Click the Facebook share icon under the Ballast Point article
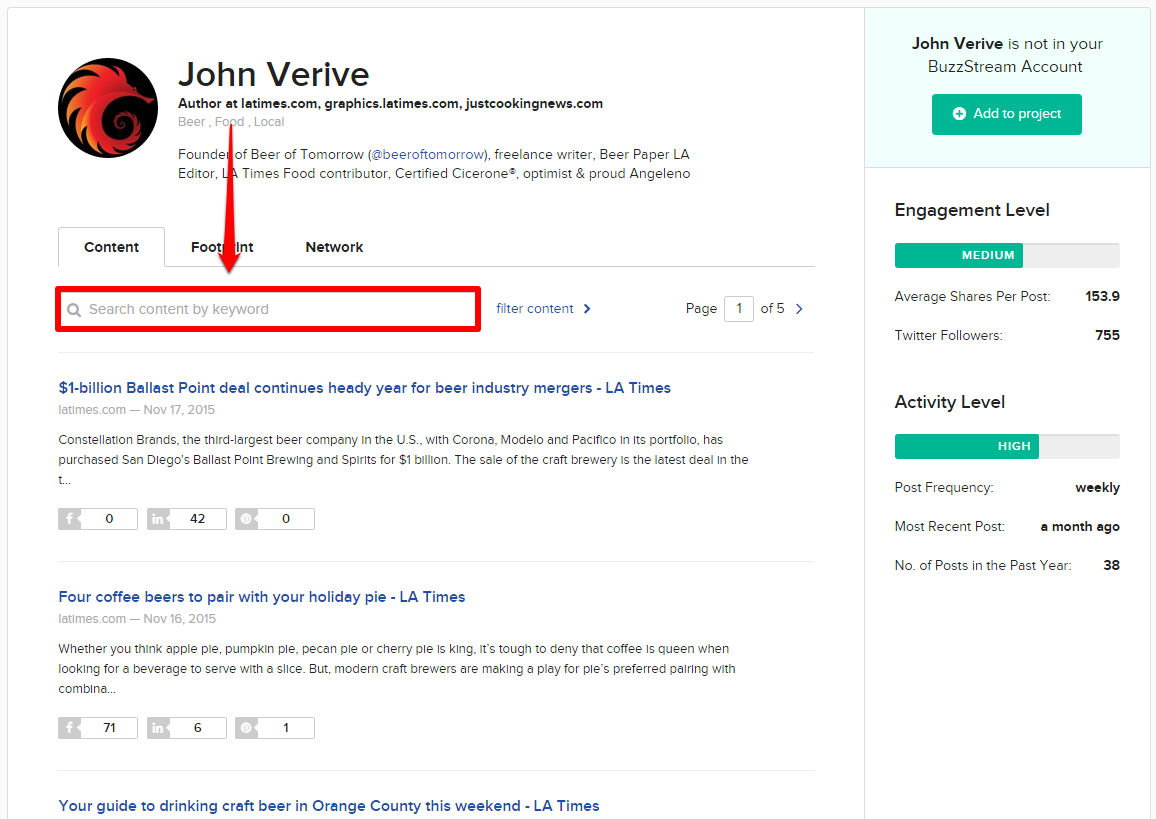The image size is (1156, 819). [70, 518]
